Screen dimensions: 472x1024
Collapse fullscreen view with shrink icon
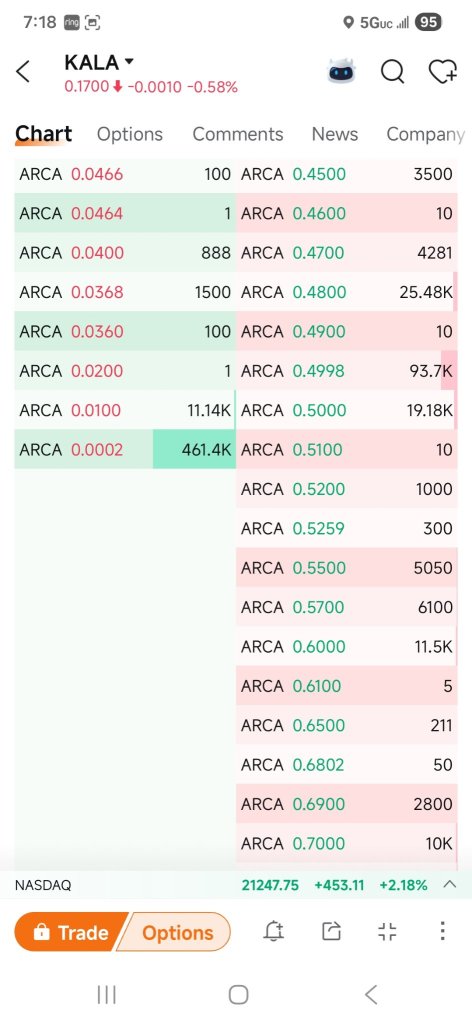387,931
